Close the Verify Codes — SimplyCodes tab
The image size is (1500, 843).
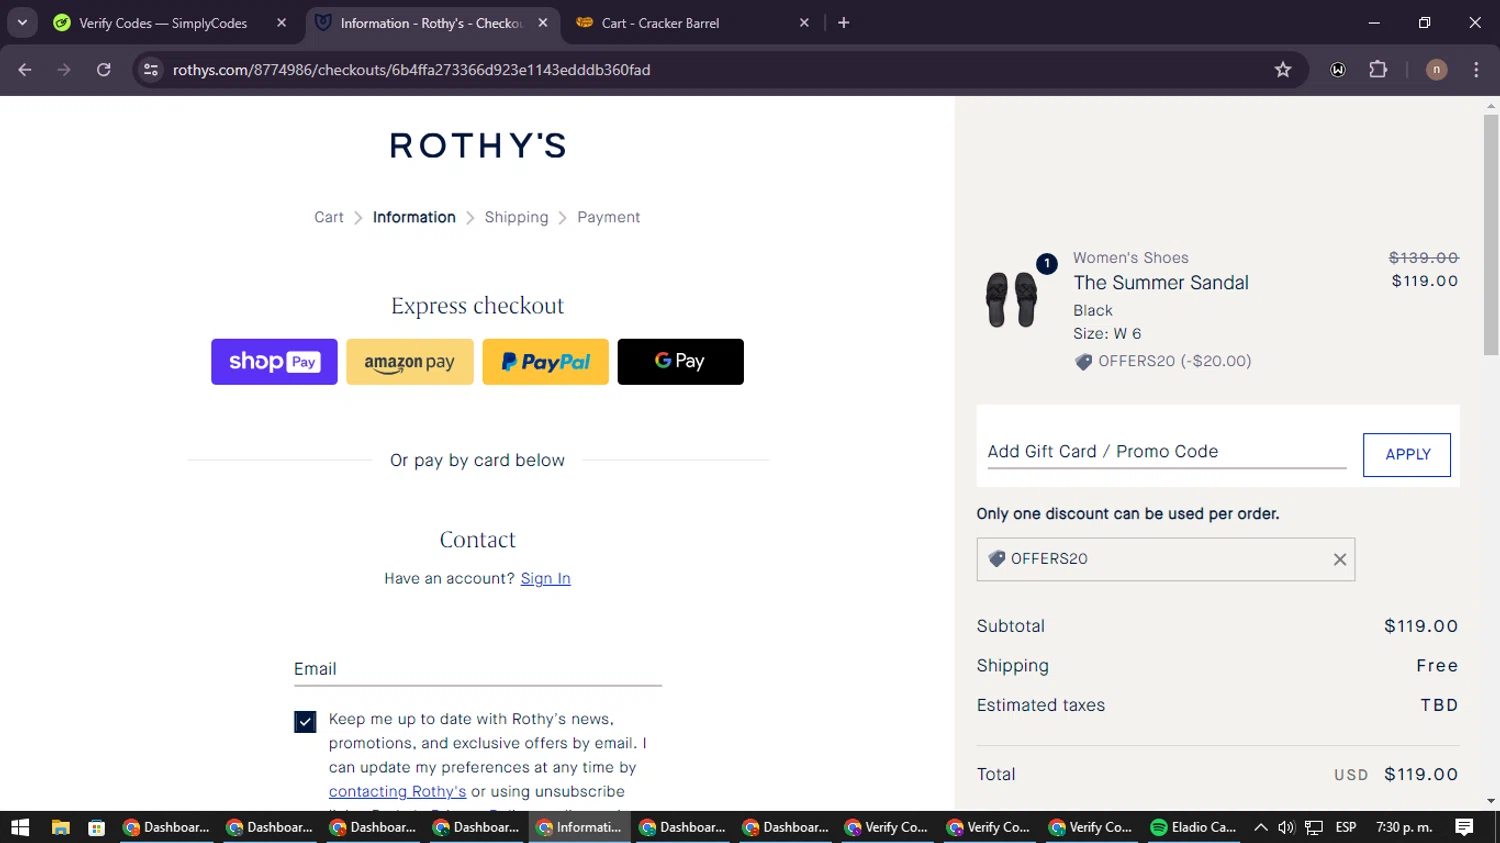(281, 23)
